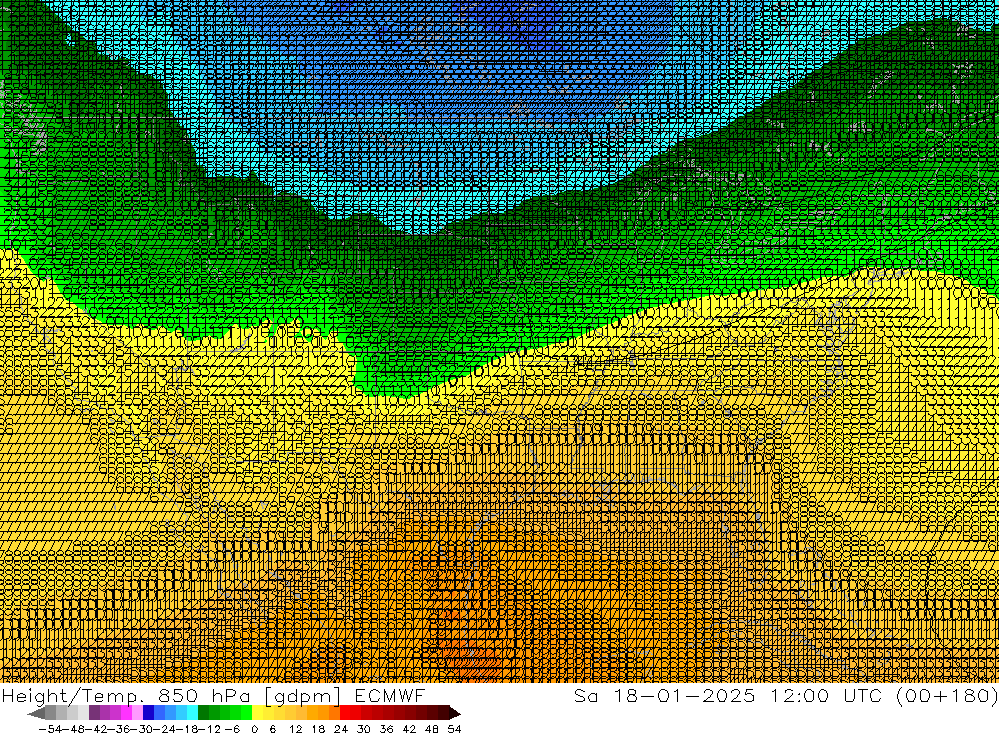The height and width of the screenshot is (733, 1000).
Task: Click the legend value '0'
Action: tap(254, 729)
